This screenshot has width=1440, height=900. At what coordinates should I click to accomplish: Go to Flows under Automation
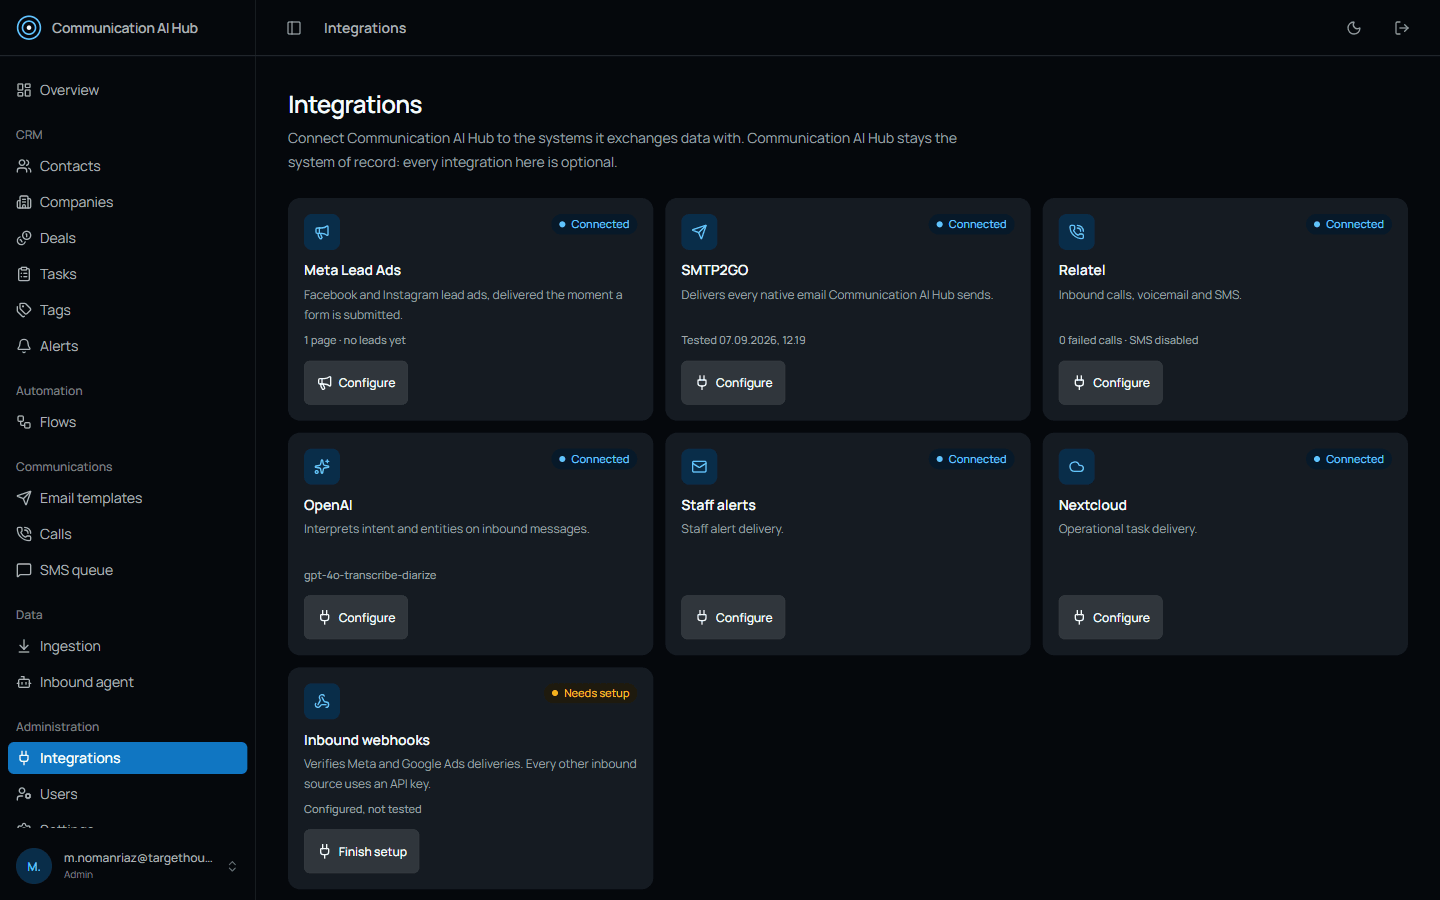click(x=128, y=422)
